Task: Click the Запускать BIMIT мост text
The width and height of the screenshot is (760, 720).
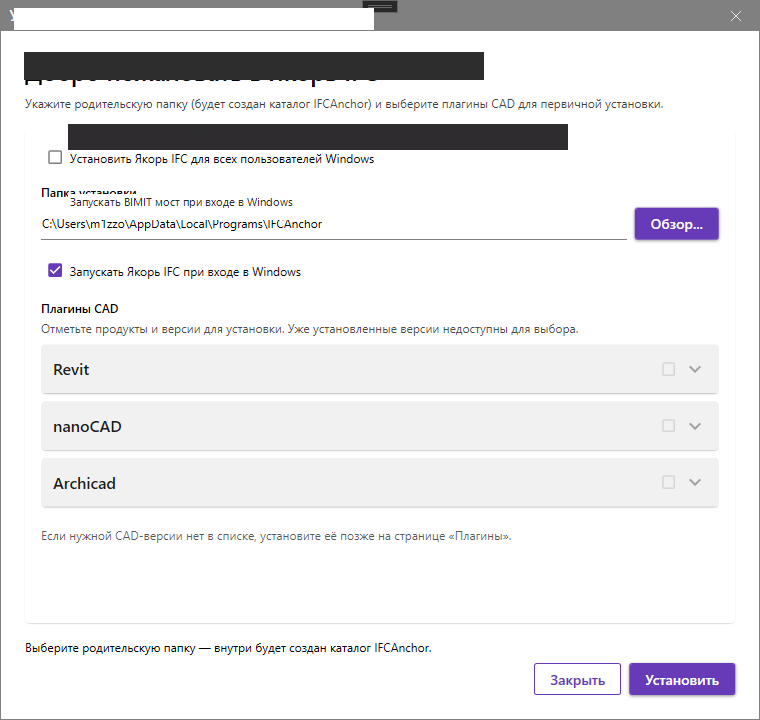Action: click(x=181, y=202)
